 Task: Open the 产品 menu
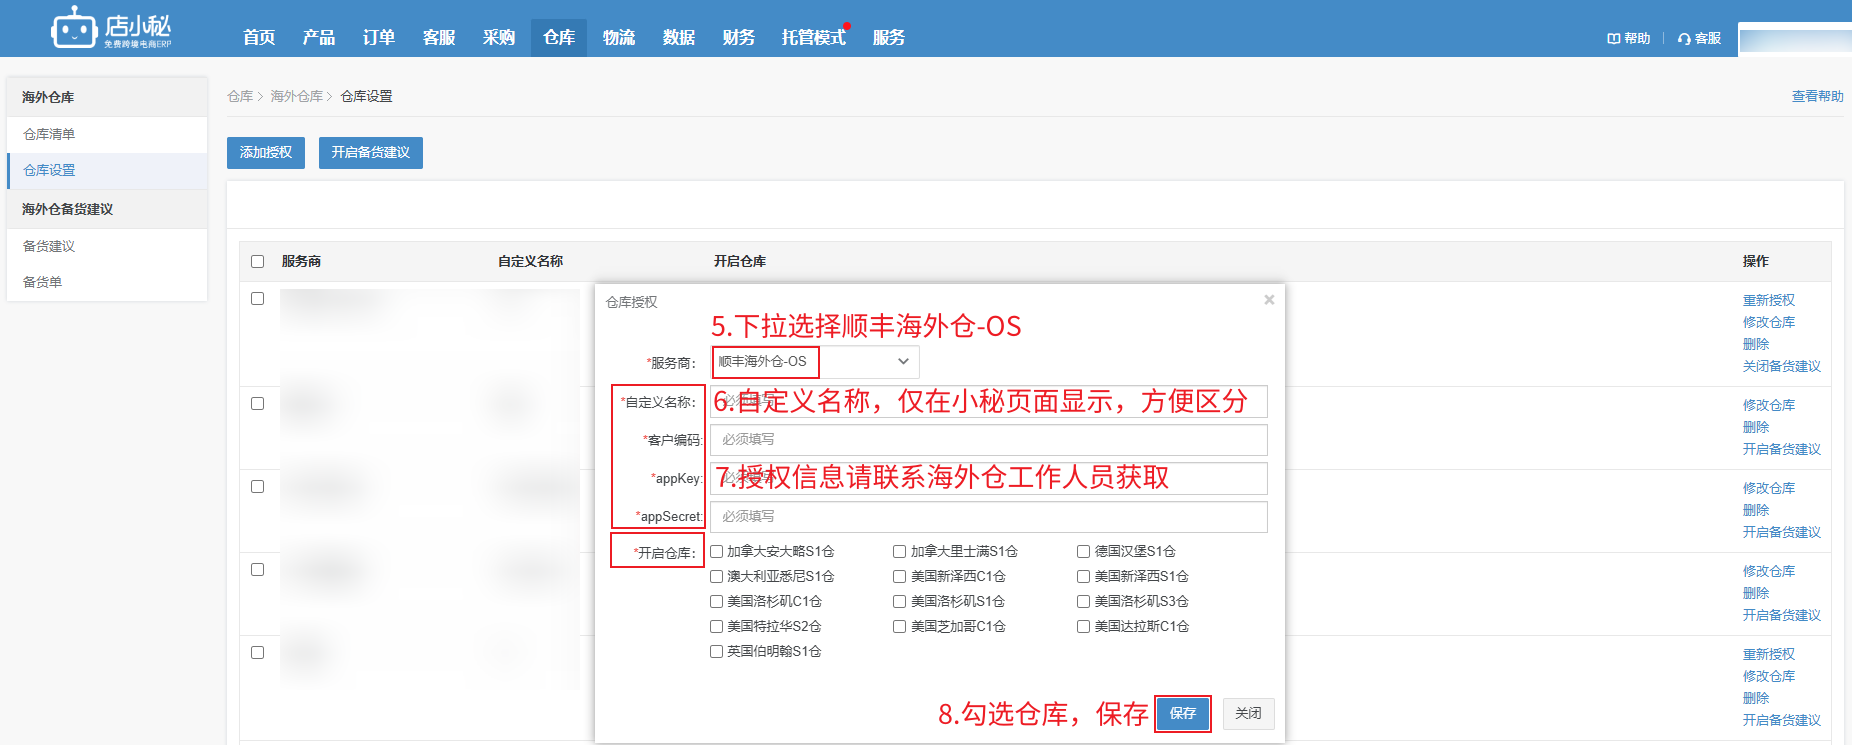coord(319,37)
